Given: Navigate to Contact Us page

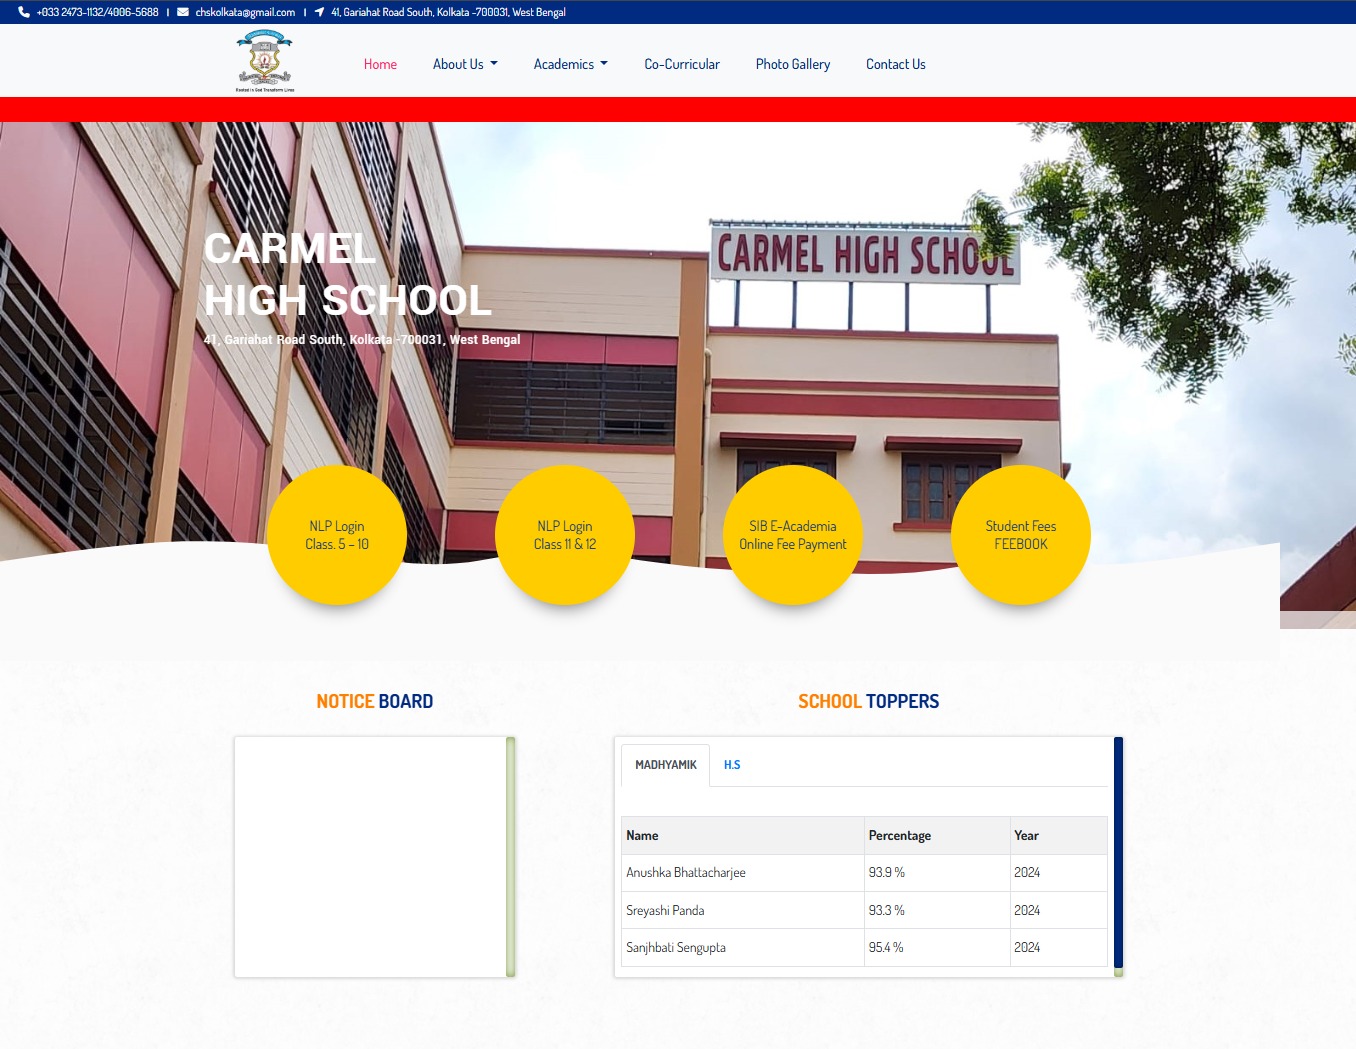Looking at the screenshot, I should tap(895, 64).
